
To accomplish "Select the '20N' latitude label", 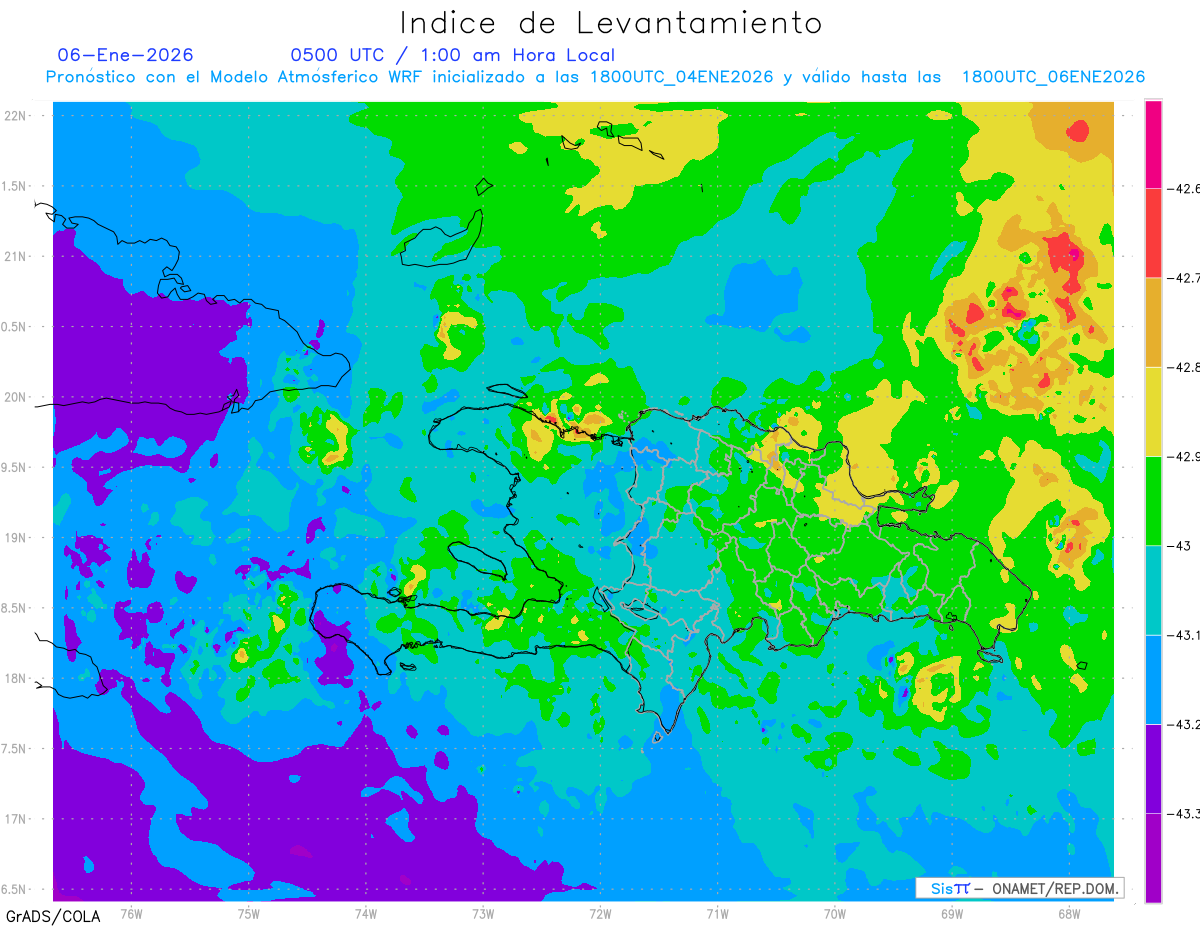I will point(15,397).
